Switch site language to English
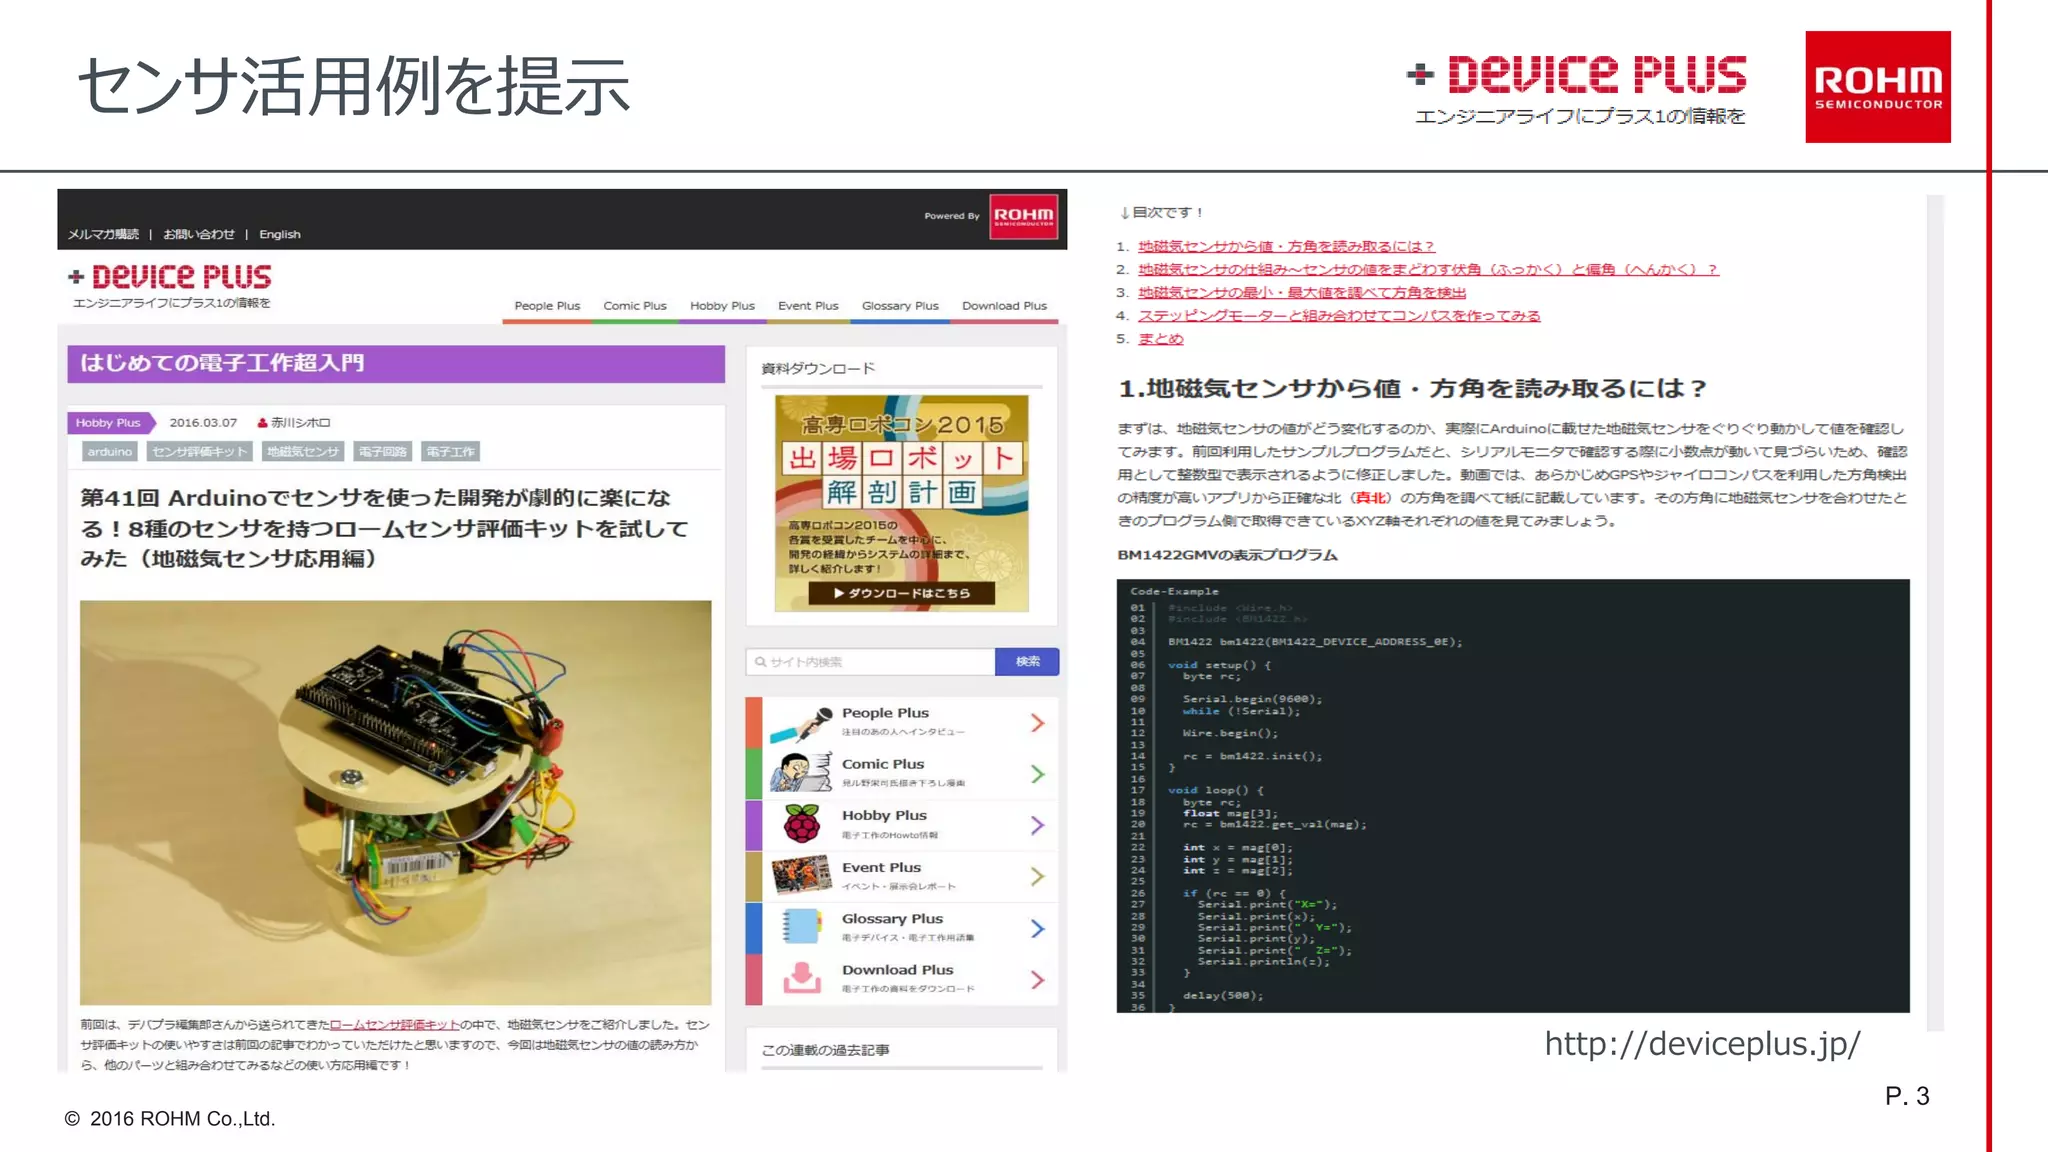 280,234
